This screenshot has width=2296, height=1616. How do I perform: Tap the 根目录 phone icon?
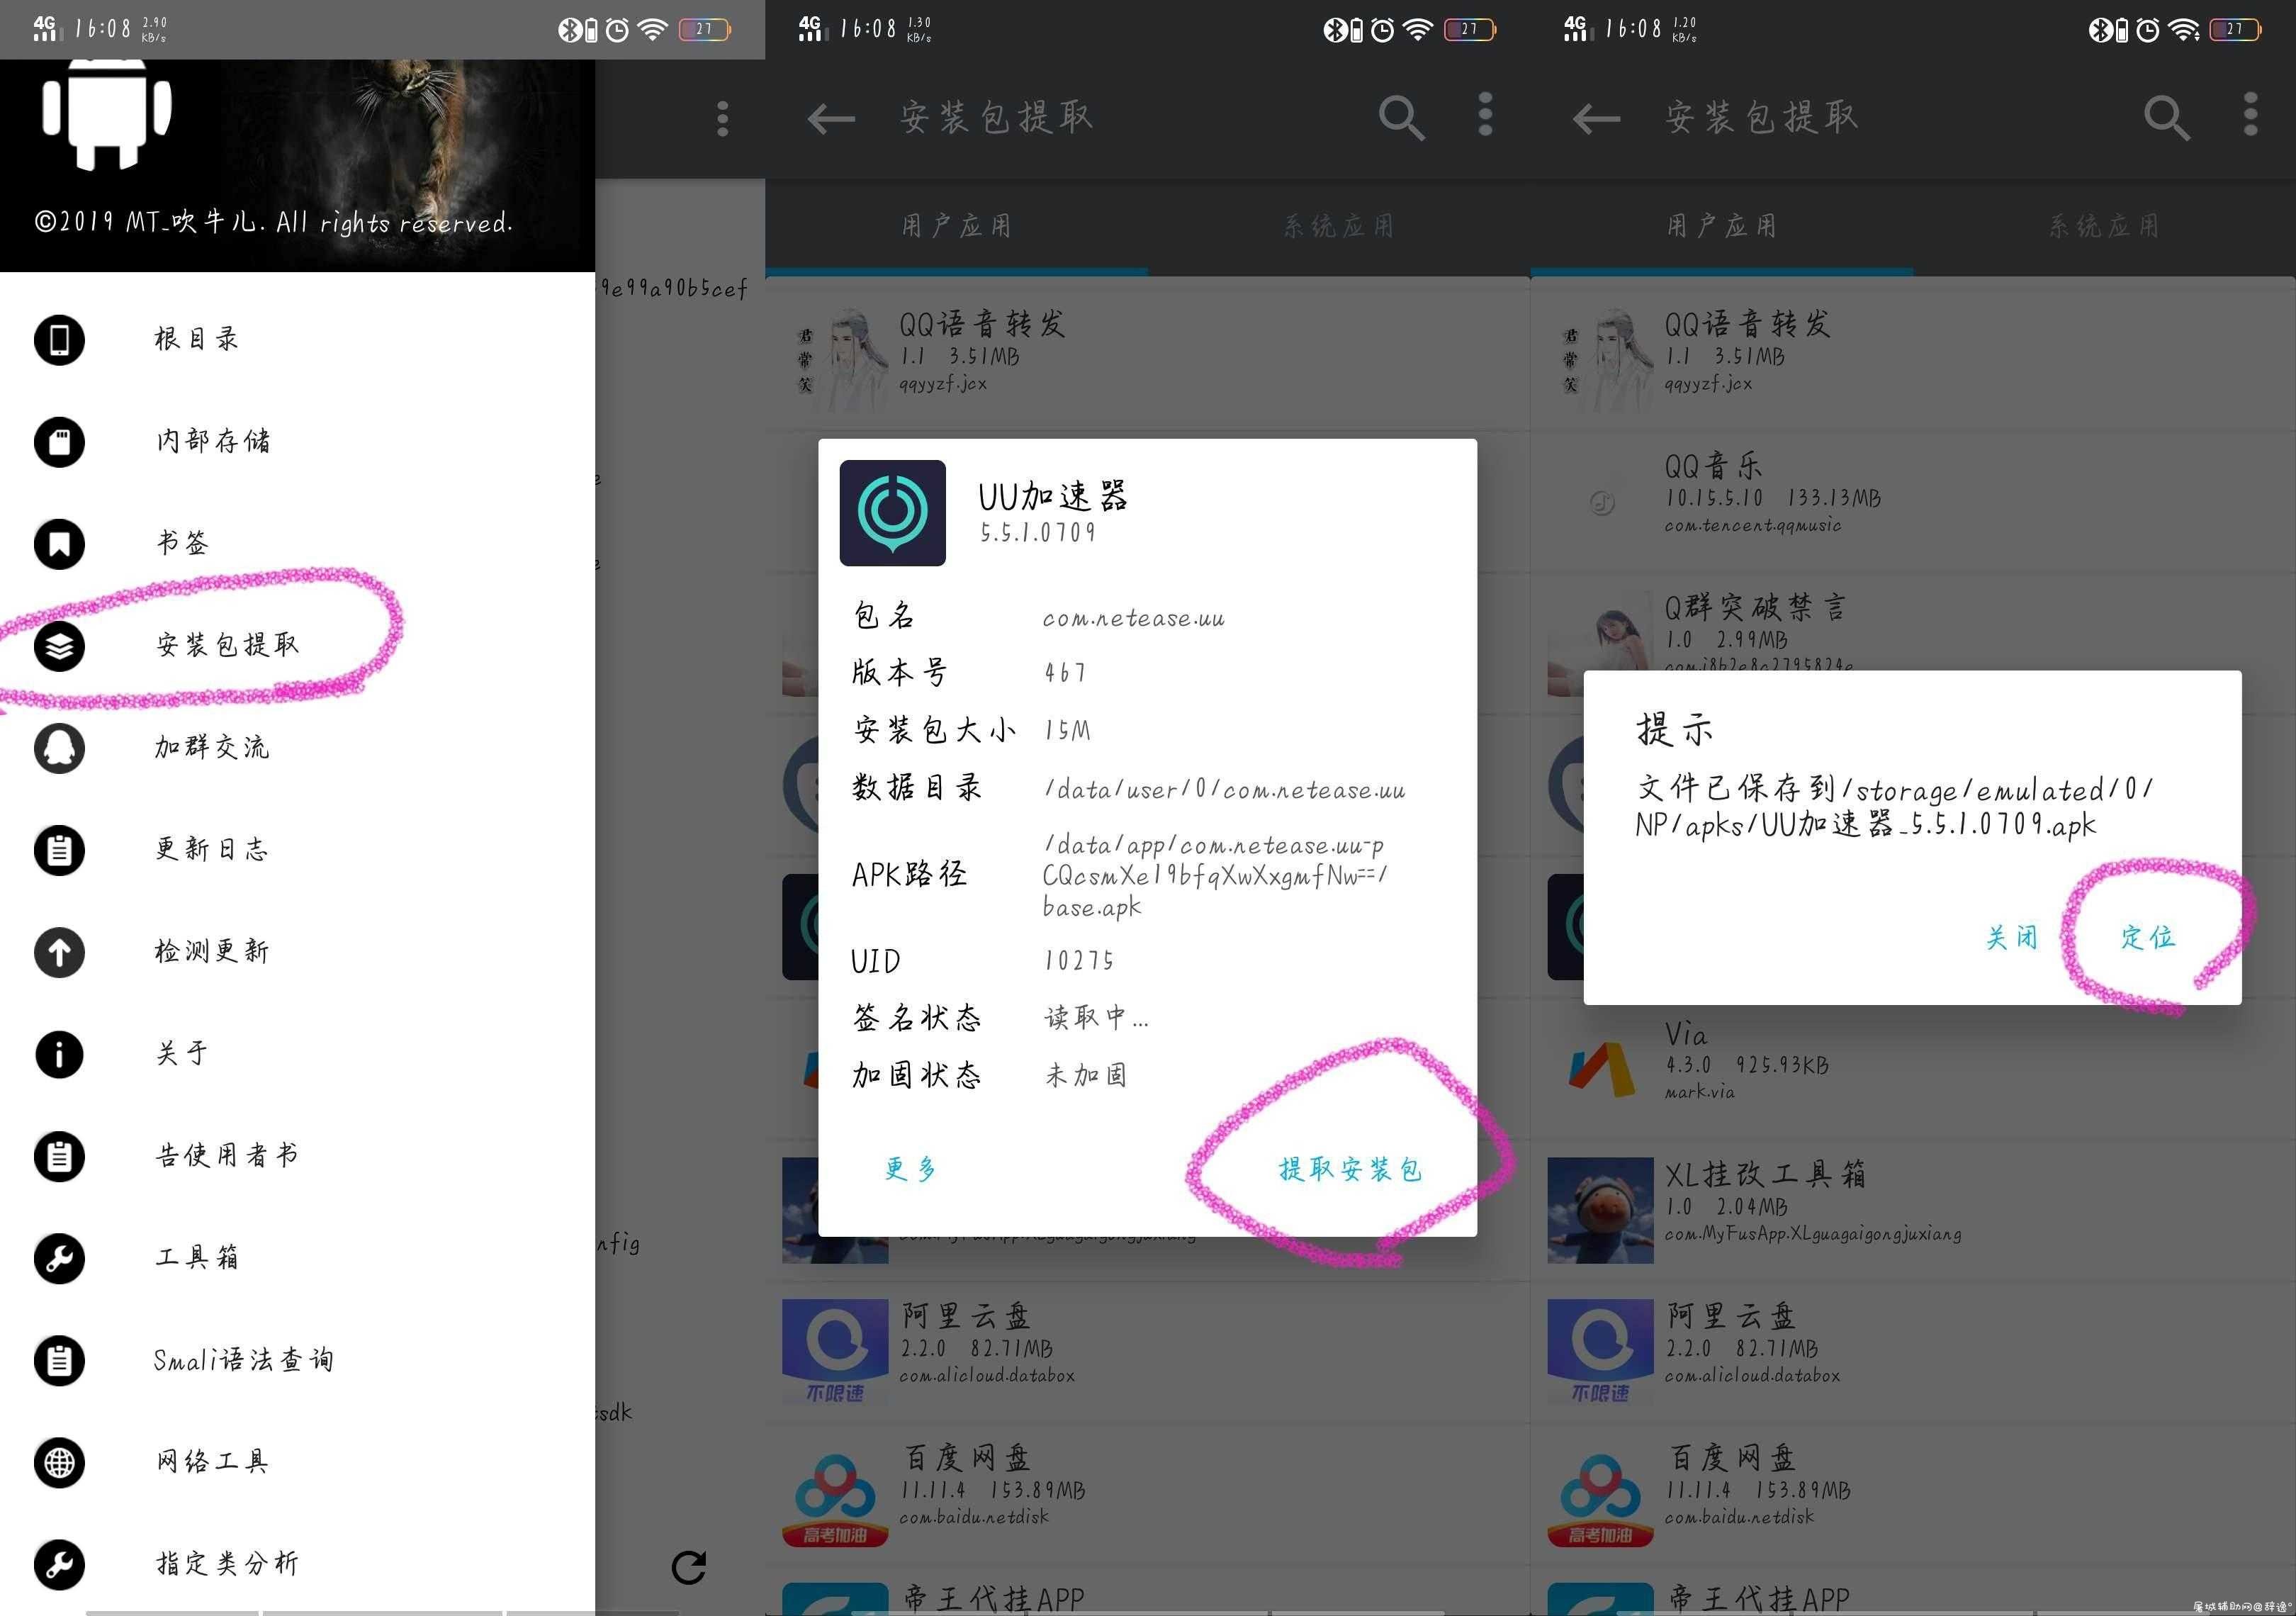59,340
